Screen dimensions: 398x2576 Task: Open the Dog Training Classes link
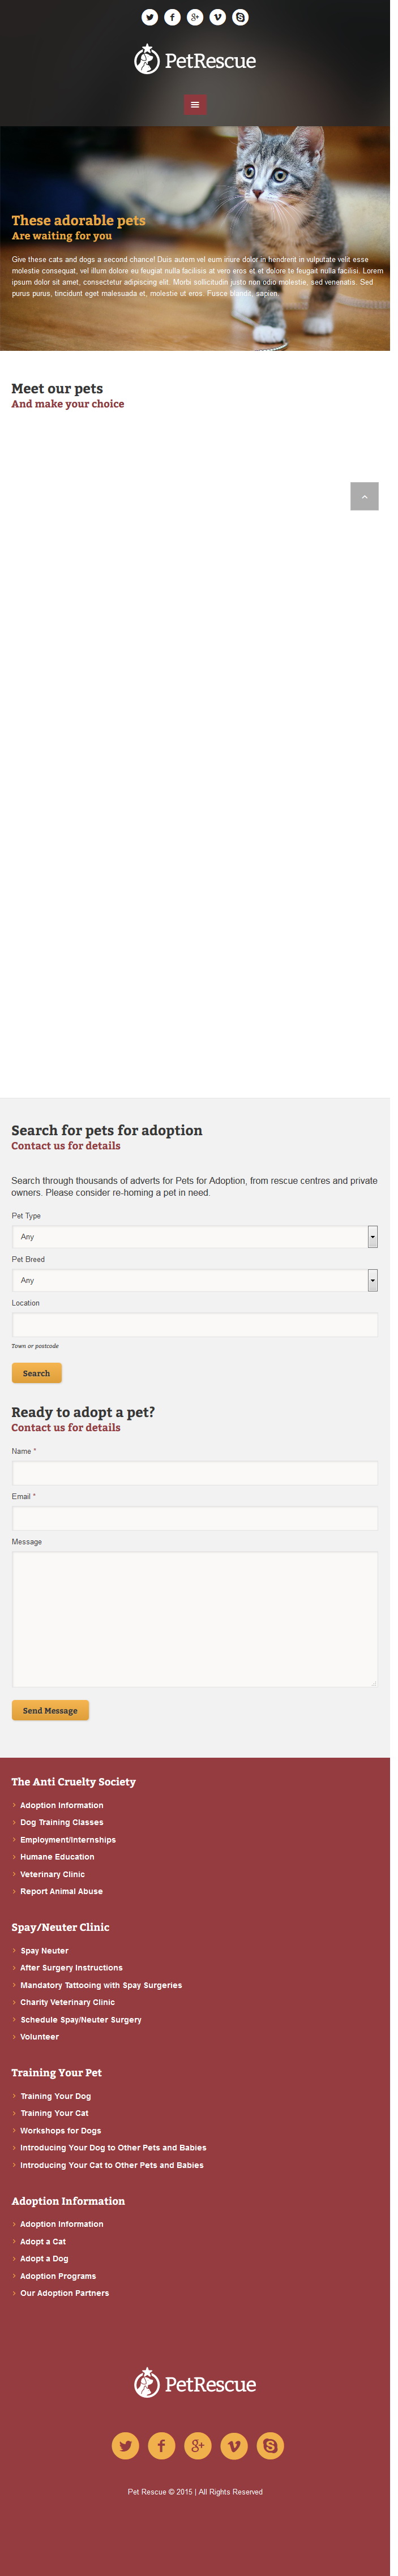tap(62, 1822)
